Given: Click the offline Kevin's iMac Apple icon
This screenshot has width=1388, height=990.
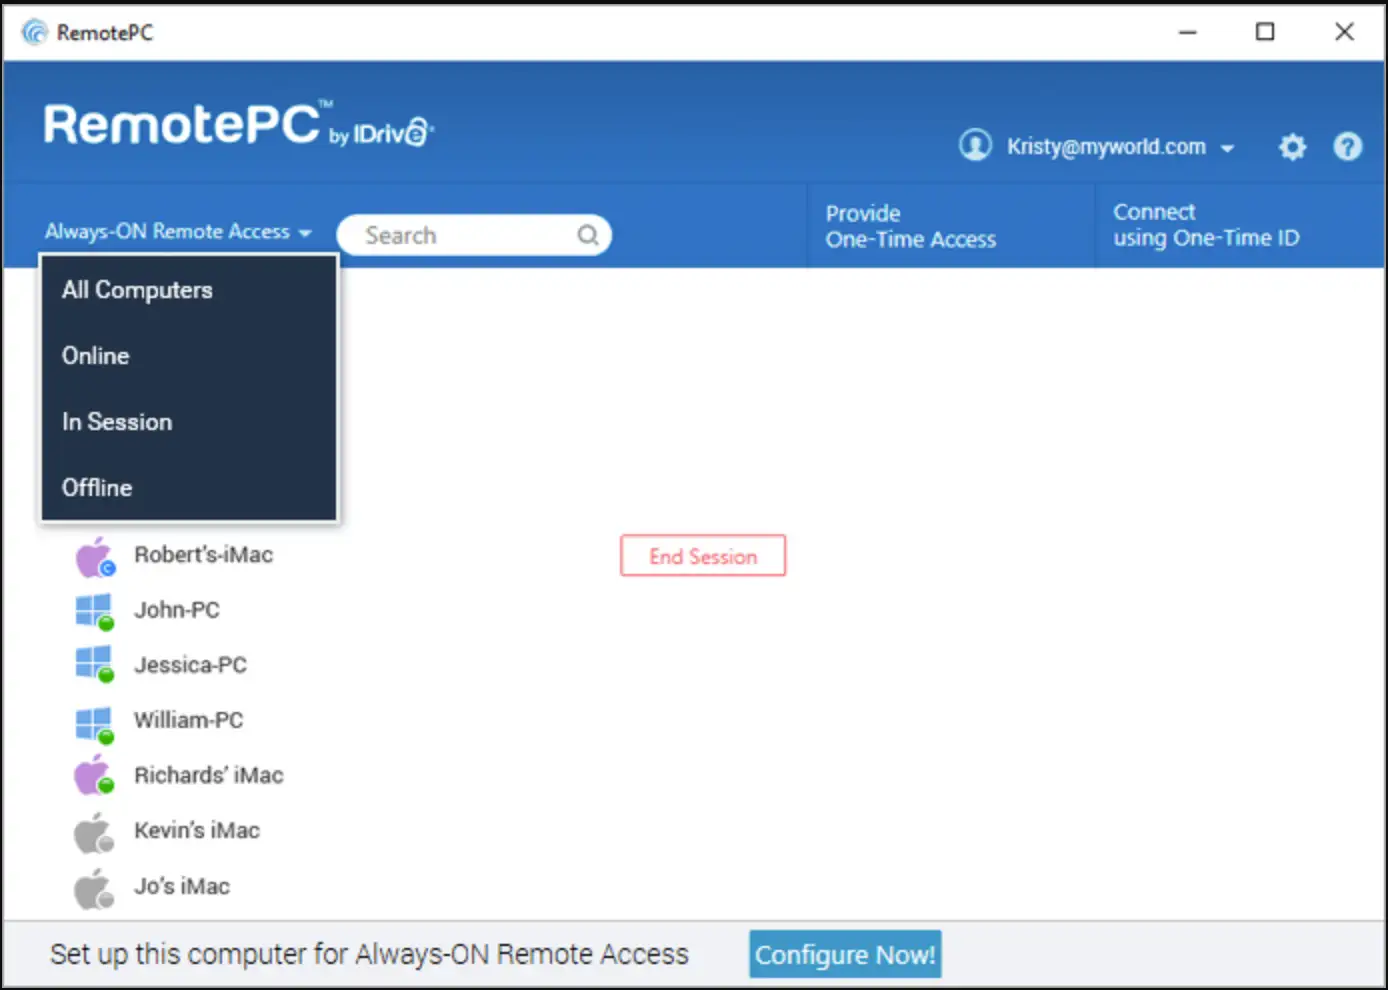Looking at the screenshot, I should [95, 832].
